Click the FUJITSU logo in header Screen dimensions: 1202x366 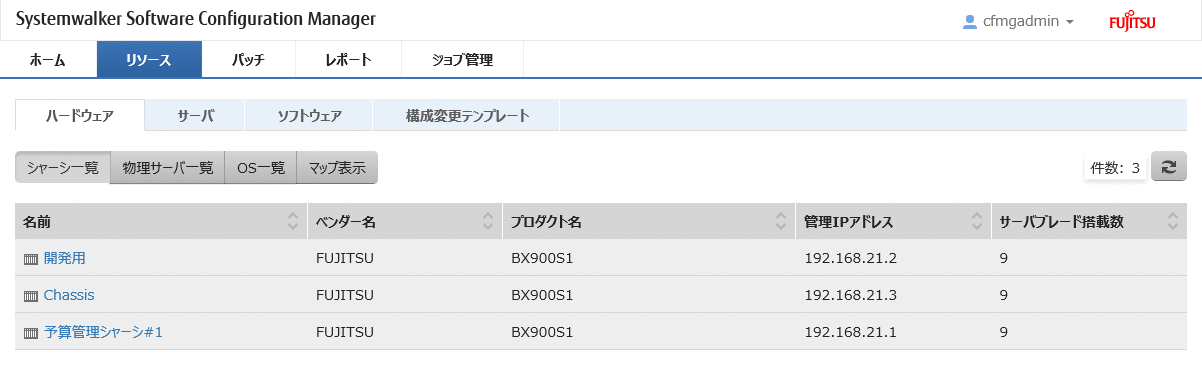[x=1132, y=22]
